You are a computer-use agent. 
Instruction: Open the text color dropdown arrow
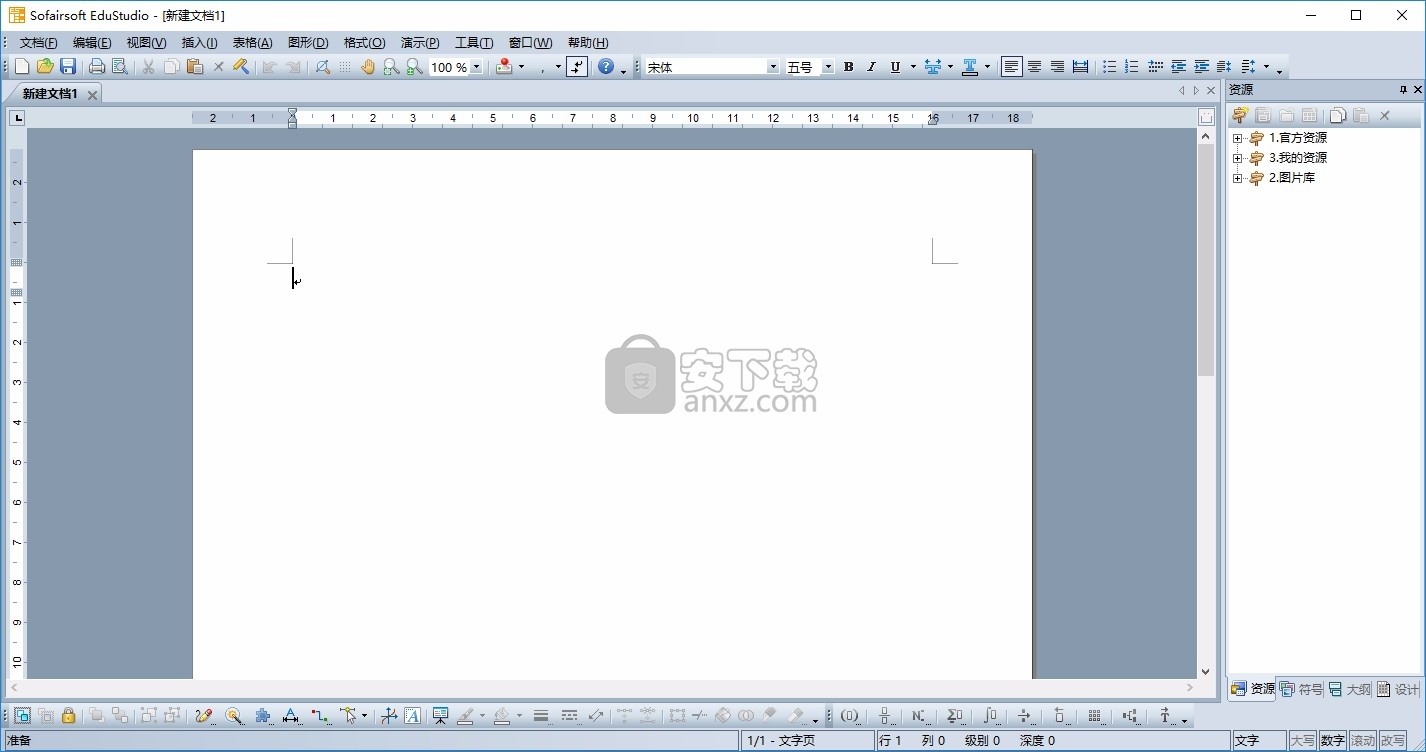(x=987, y=67)
